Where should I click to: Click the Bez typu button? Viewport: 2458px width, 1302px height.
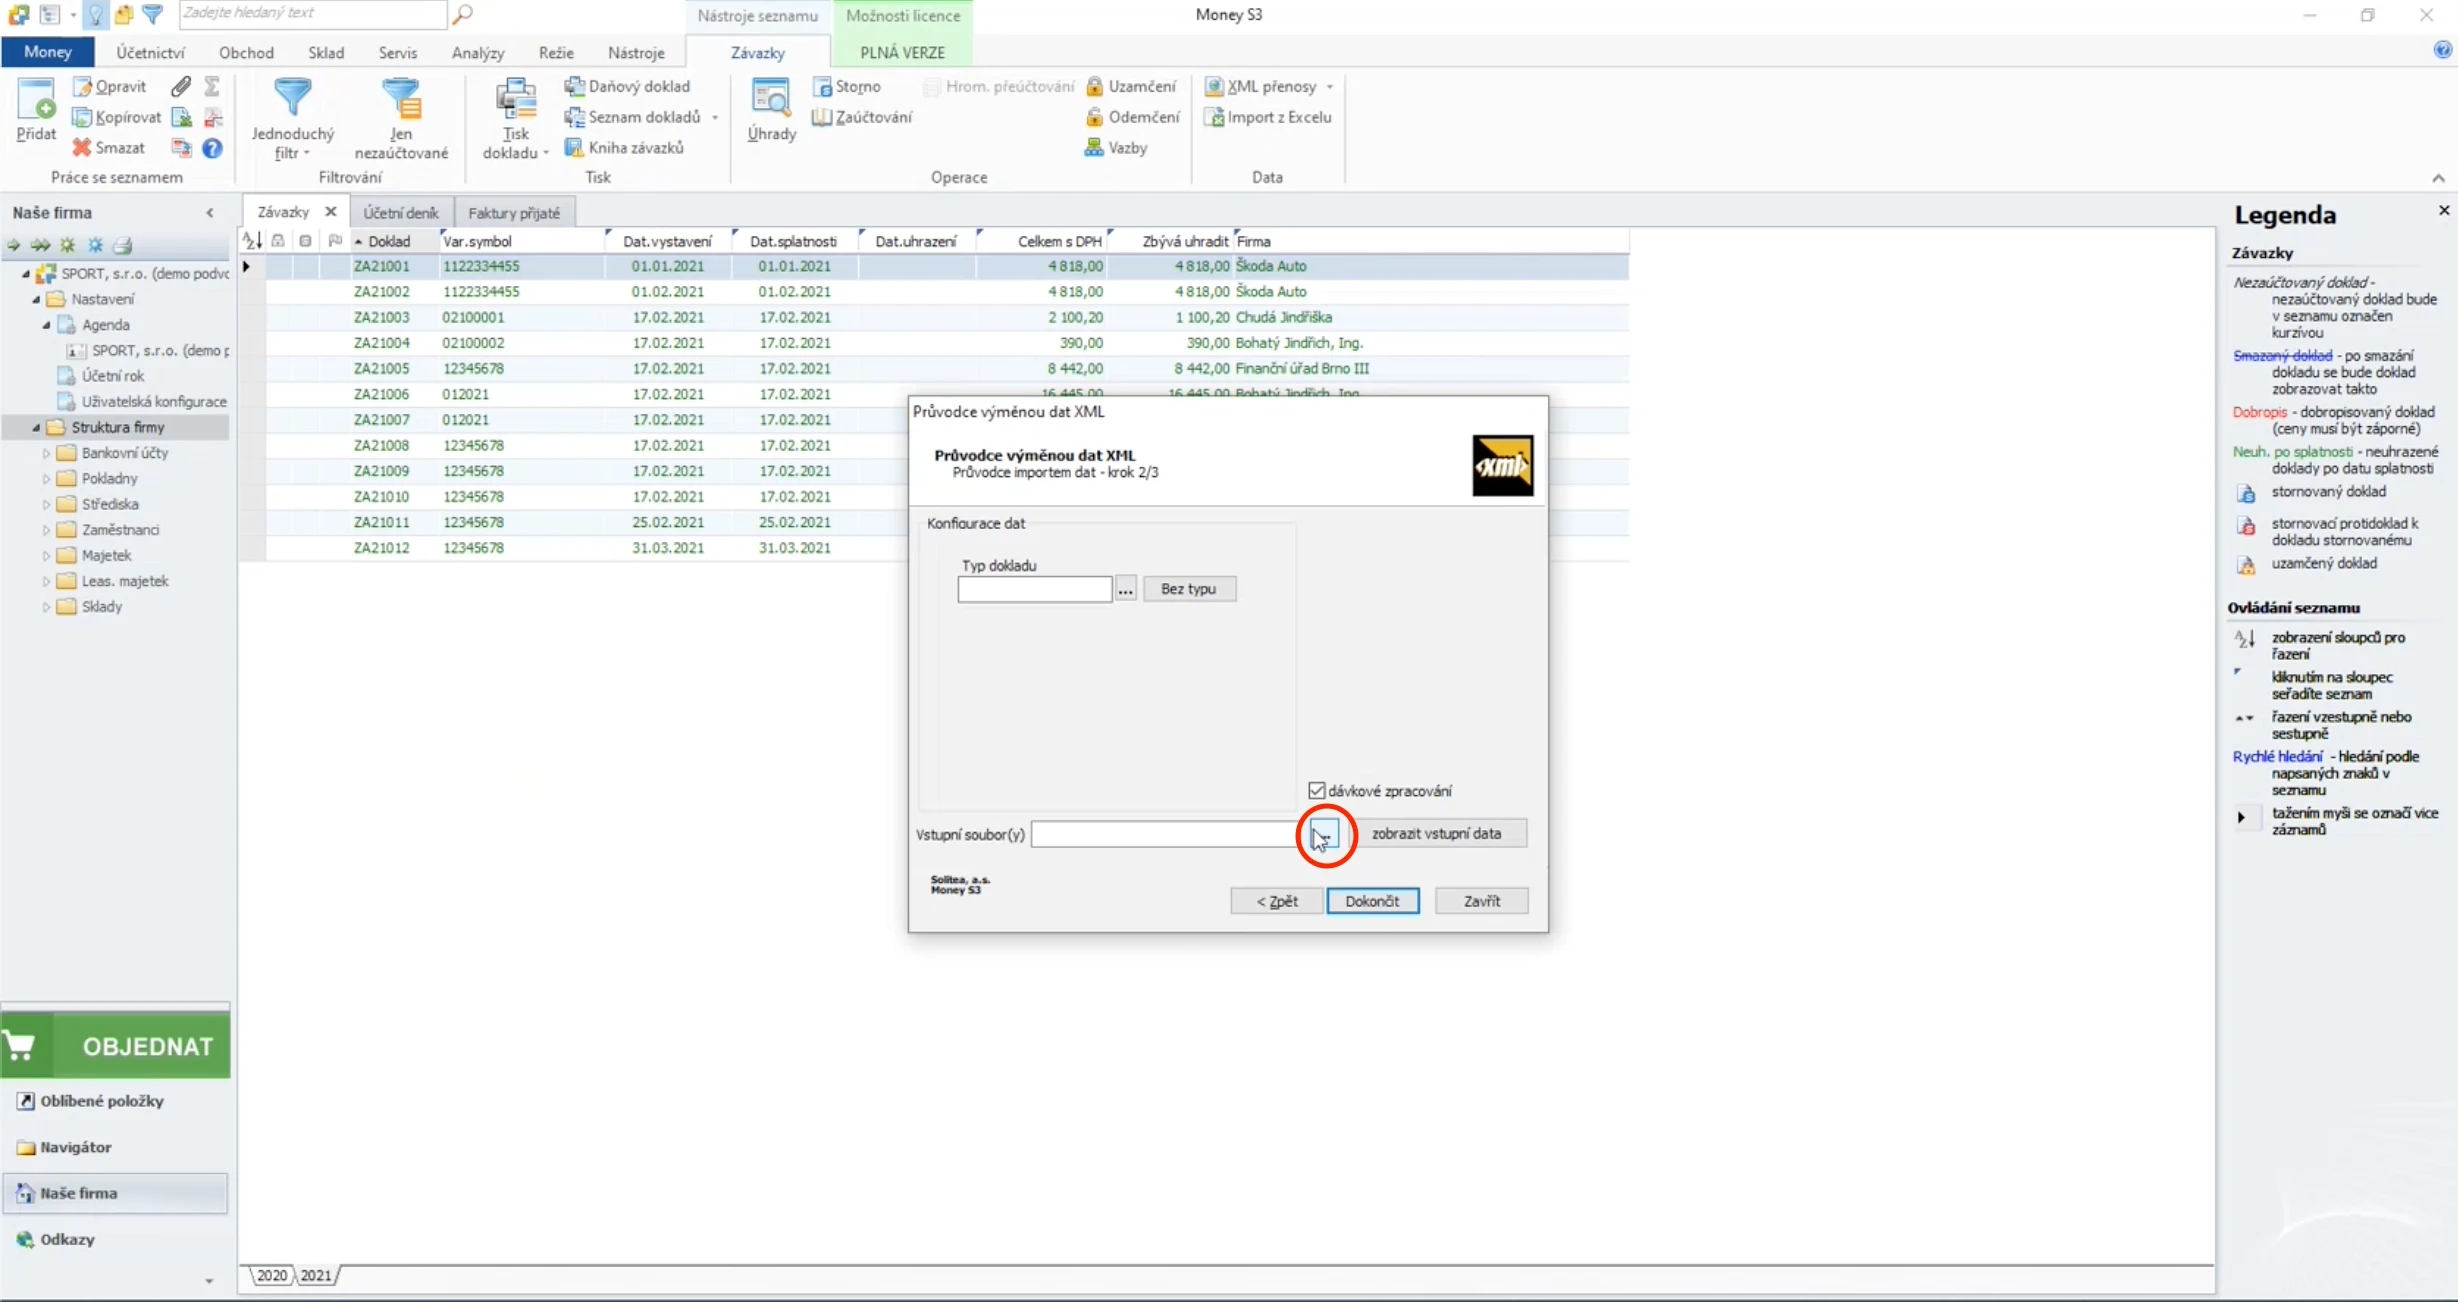point(1189,589)
